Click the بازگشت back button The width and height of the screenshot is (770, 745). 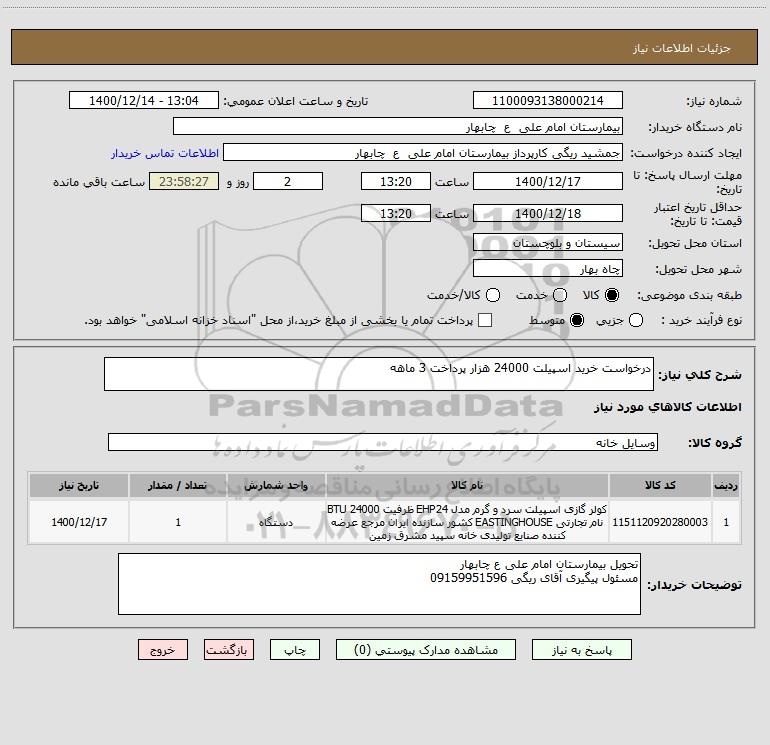[229, 650]
